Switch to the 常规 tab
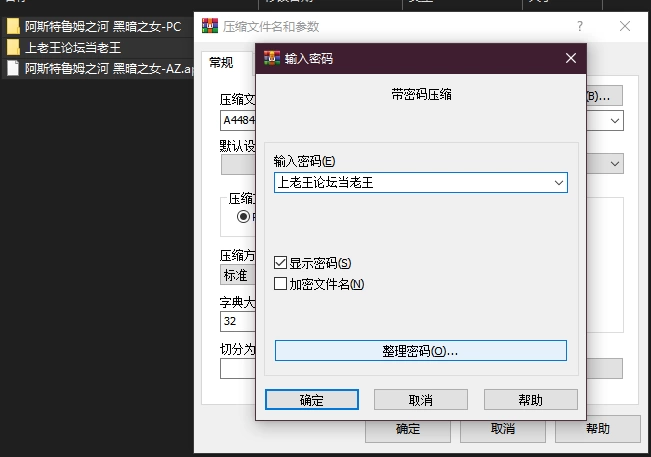This screenshot has width=651, height=457. pos(221,63)
